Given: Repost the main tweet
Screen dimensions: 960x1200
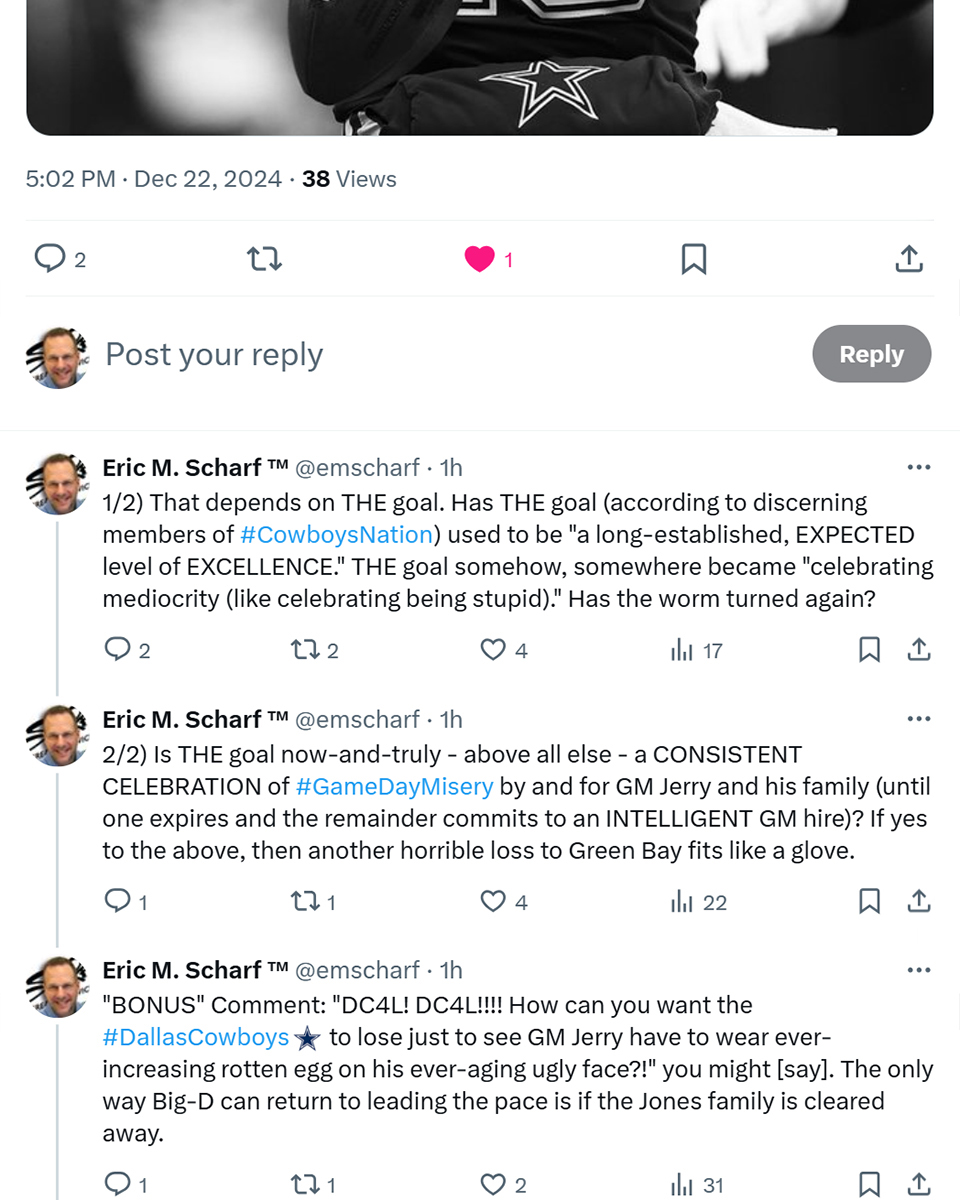Looking at the screenshot, I should (264, 259).
